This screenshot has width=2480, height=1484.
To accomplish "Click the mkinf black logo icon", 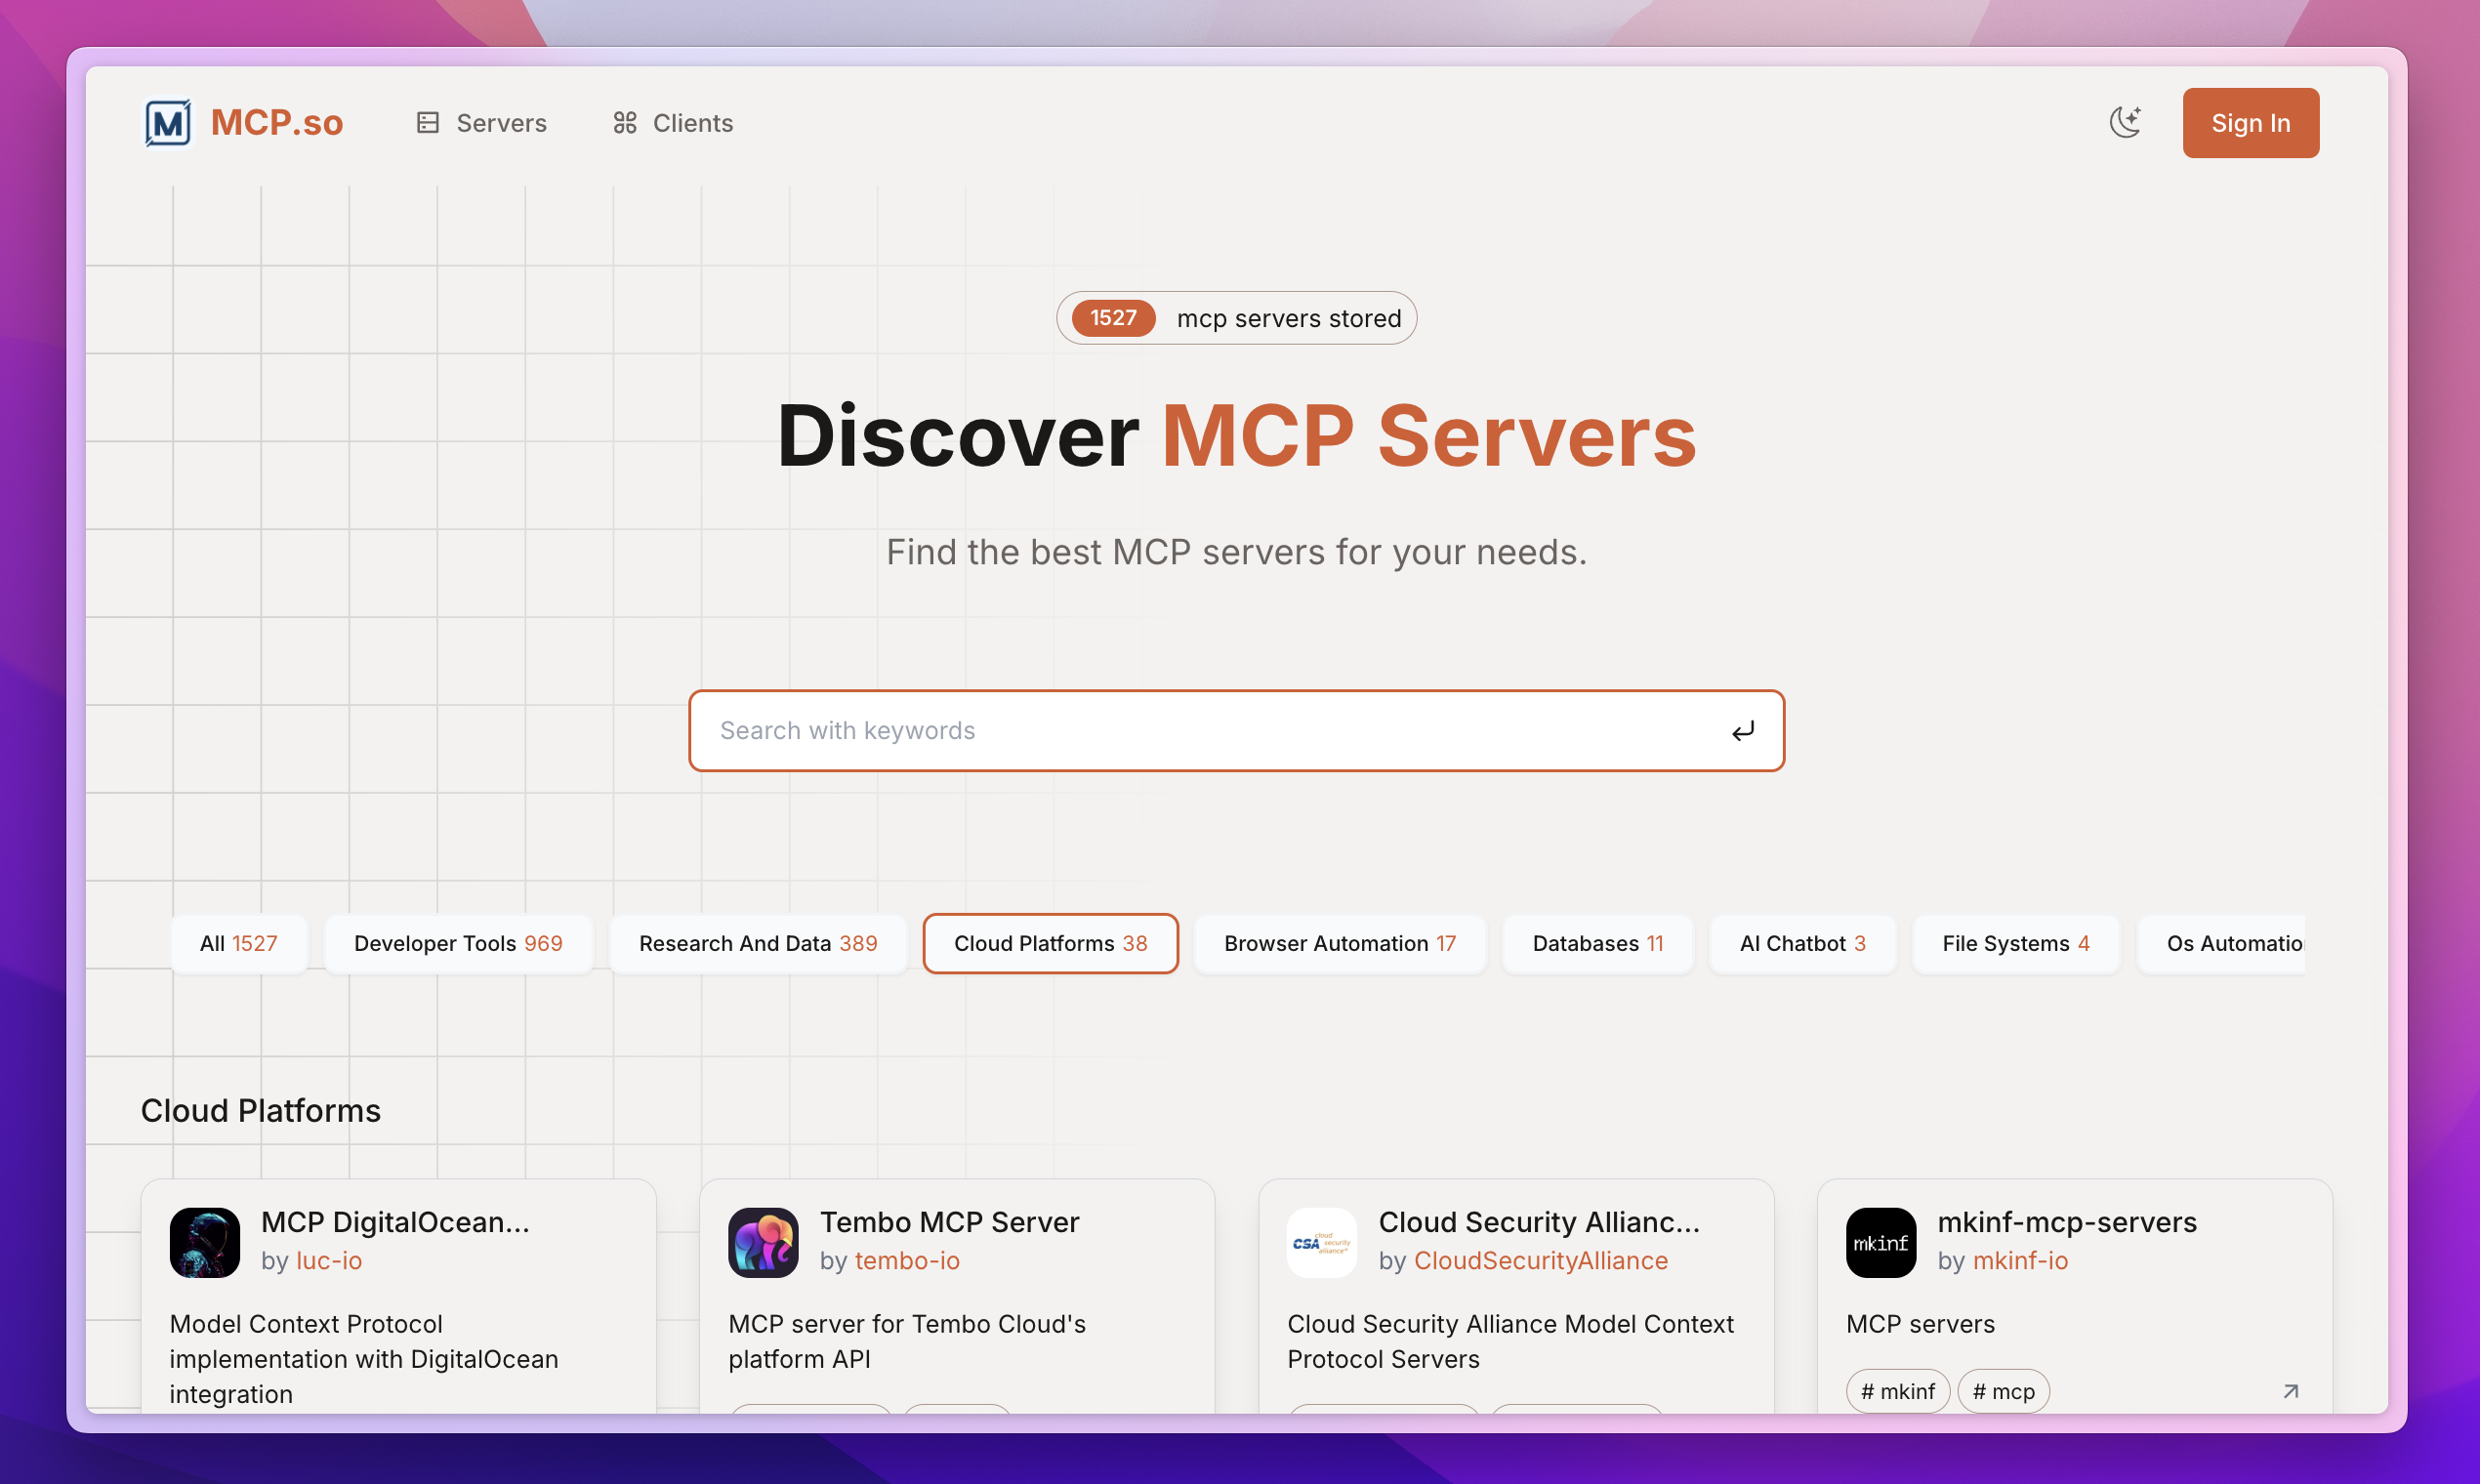I will (x=1880, y=1243).
